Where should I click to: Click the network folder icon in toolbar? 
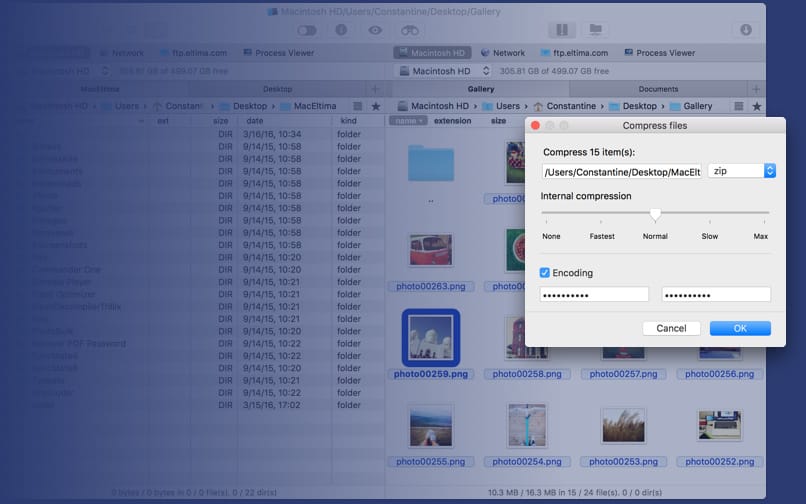[x=596, y=30]
